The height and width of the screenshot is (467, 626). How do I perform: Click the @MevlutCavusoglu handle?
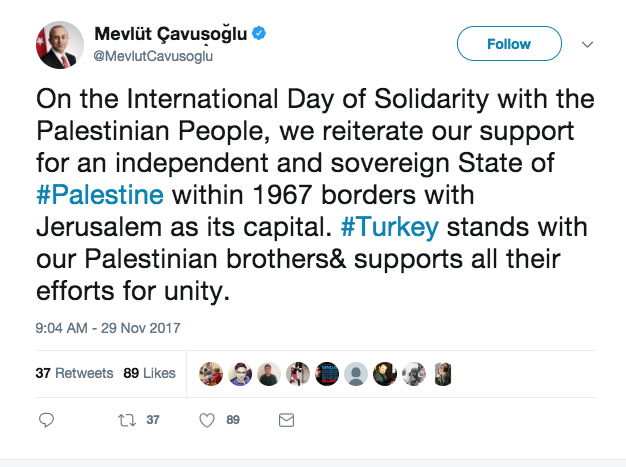point(153,55)
